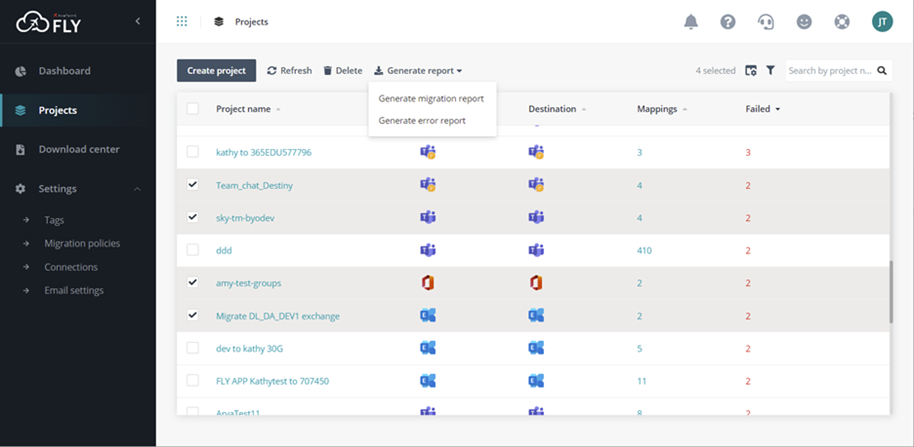Click failed count 3 for kathy row

tap(748, 153)
